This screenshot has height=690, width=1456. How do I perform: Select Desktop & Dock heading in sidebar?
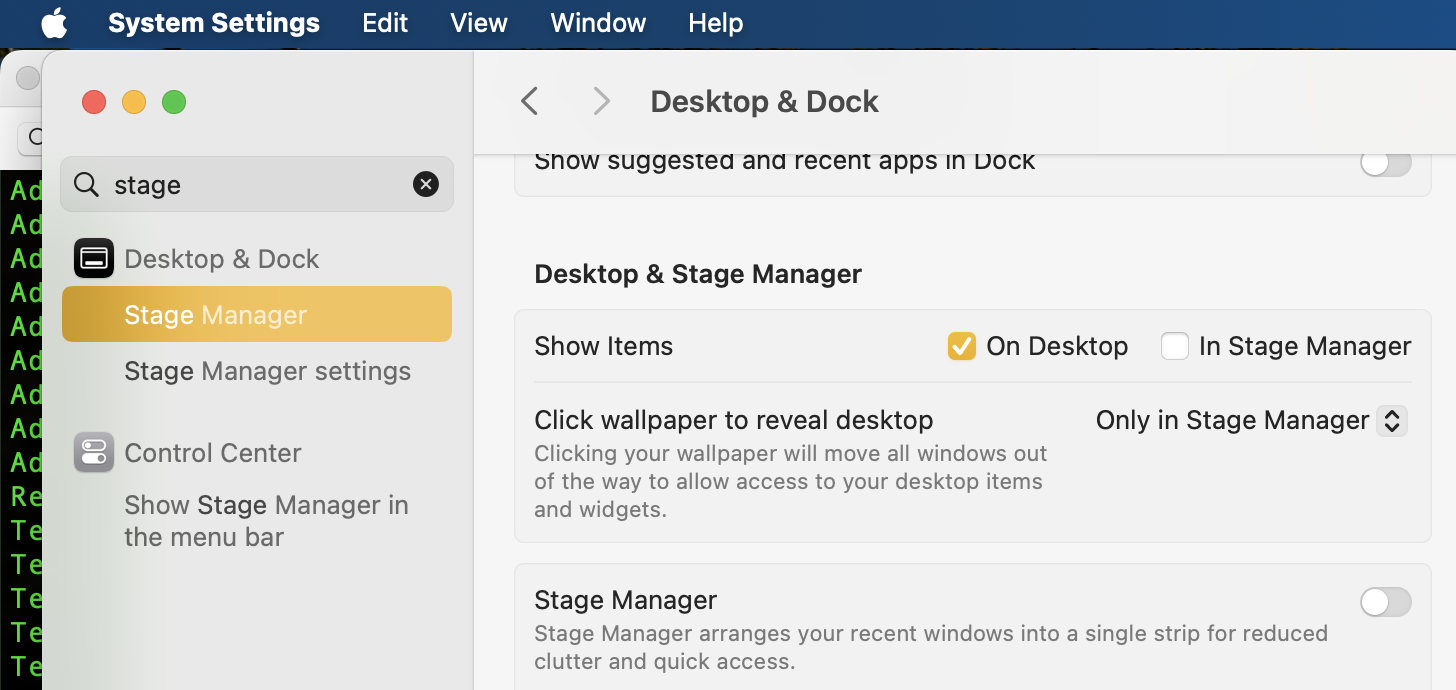tap(222, 259)
